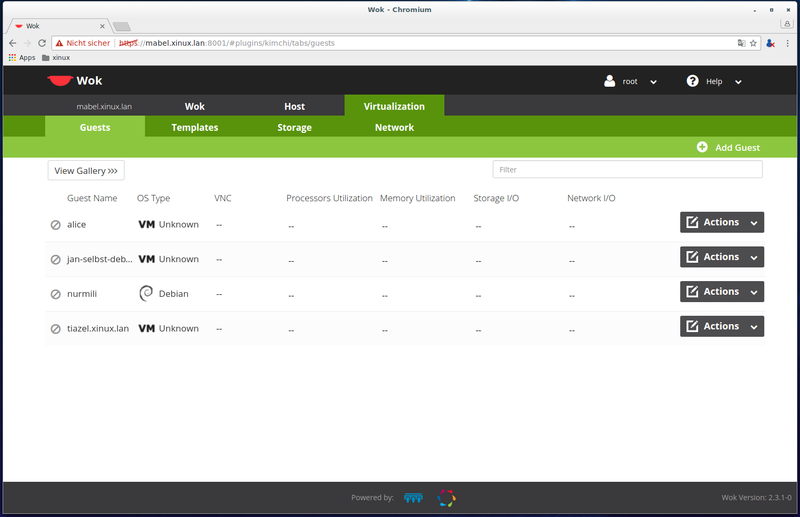The height and width of the screenshot is (517, 800).
Task: Expand the Actions dropdown for alice
Action: pos(722,222)
